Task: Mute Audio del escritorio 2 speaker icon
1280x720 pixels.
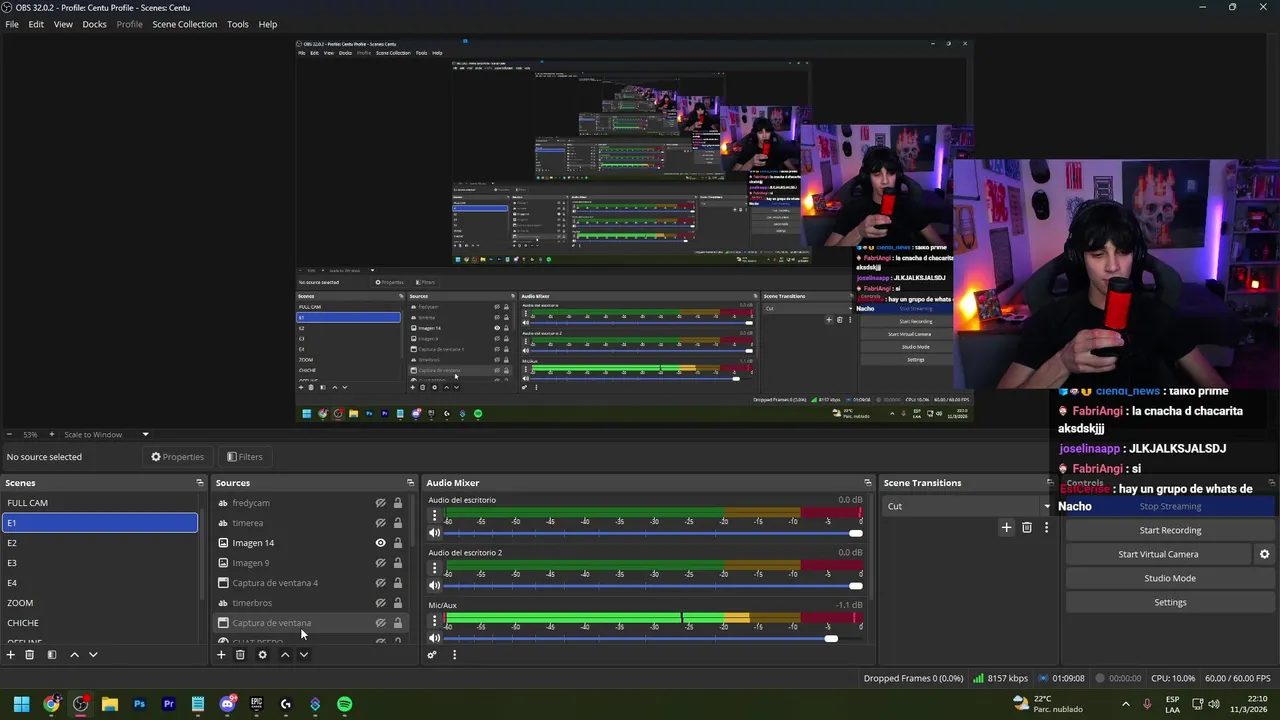Action: click(434, 585)
